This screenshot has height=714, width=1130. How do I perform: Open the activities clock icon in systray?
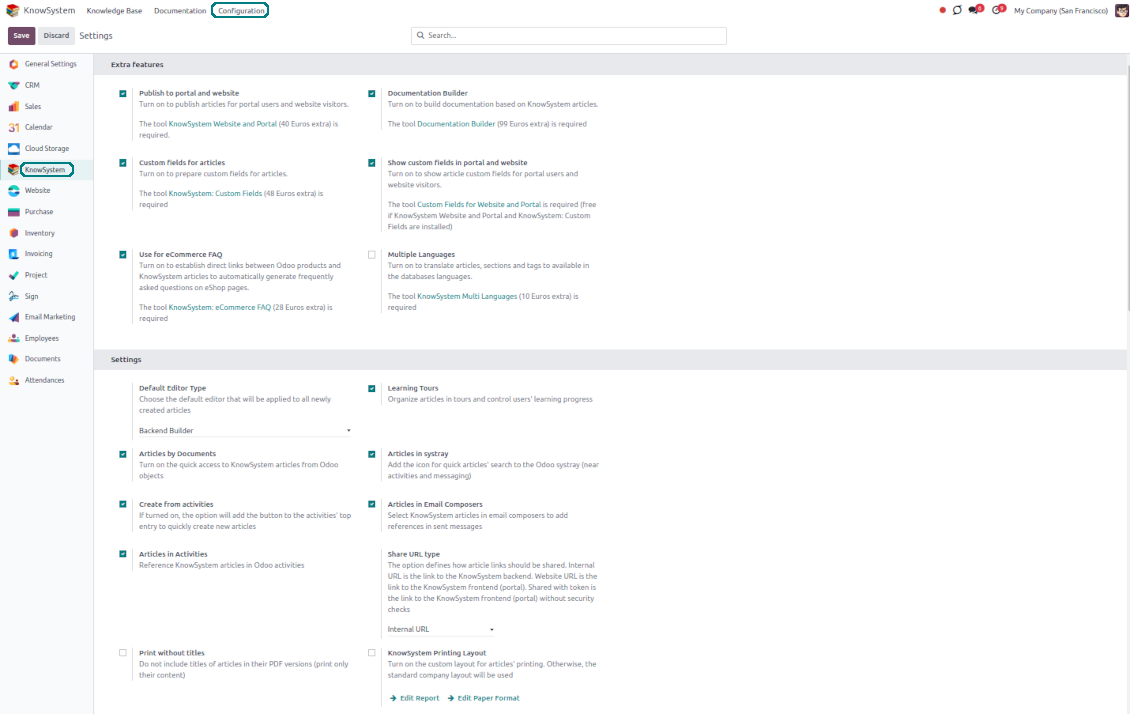[997, 10]
